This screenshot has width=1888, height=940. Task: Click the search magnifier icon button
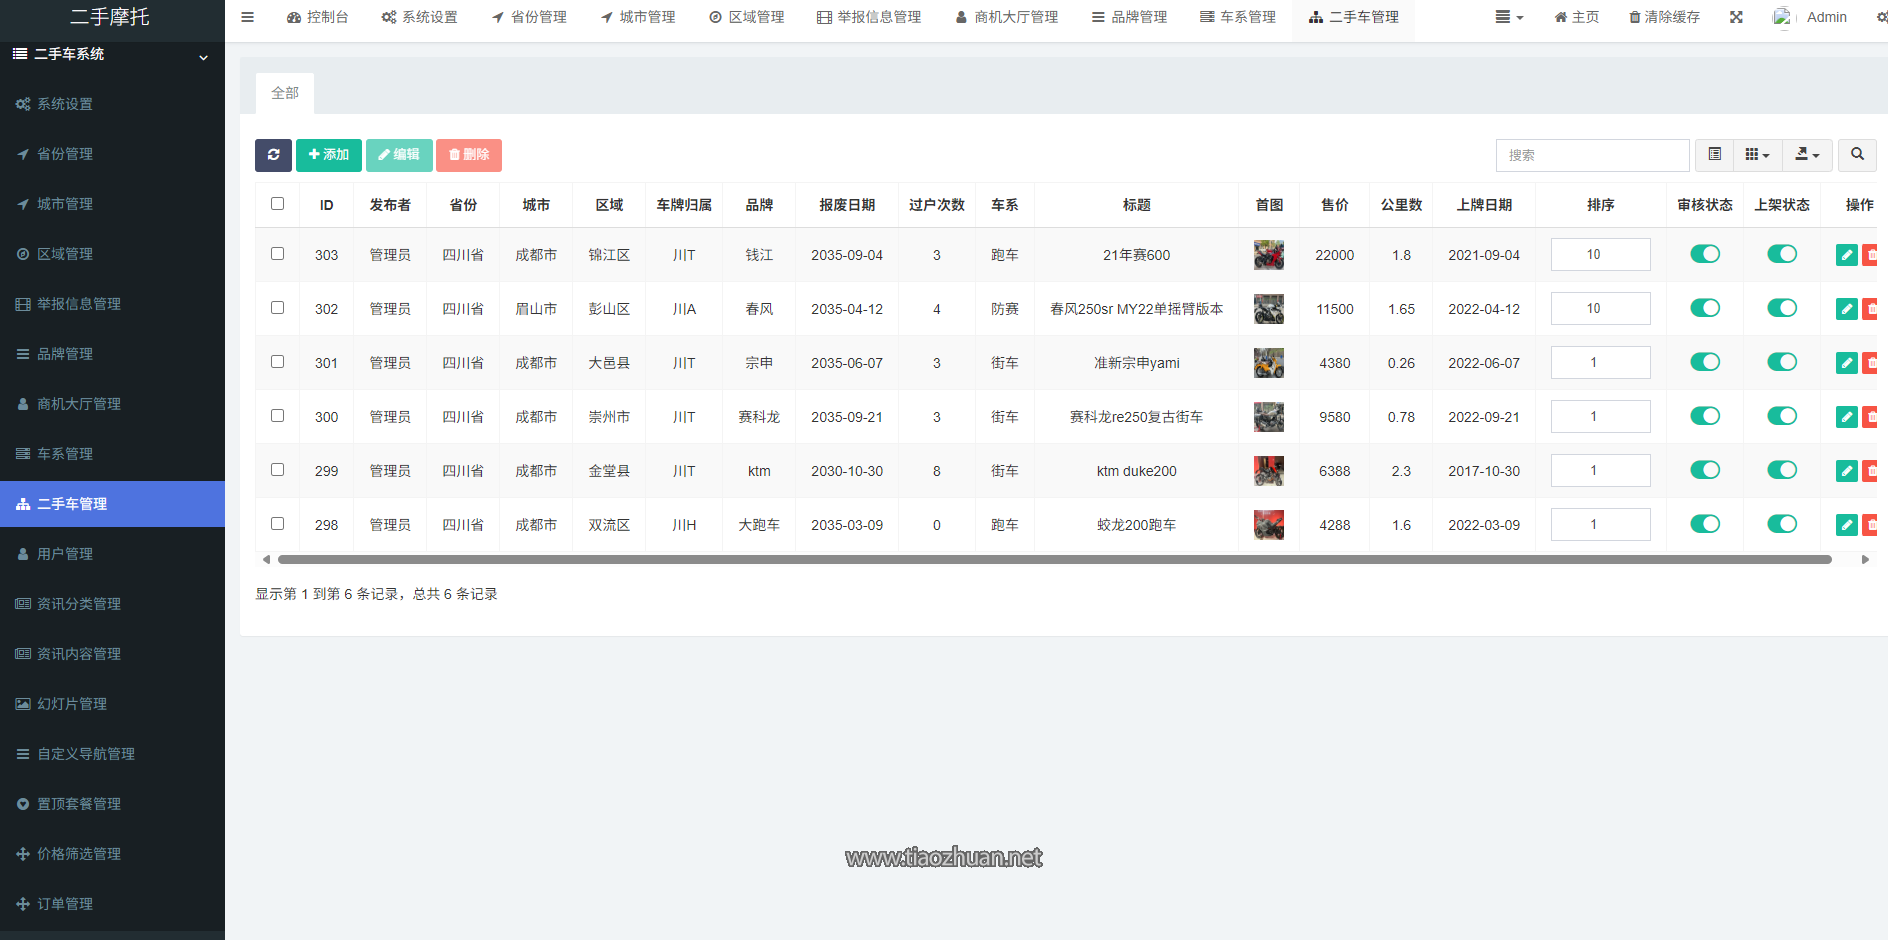click(x=1857, y=155)
